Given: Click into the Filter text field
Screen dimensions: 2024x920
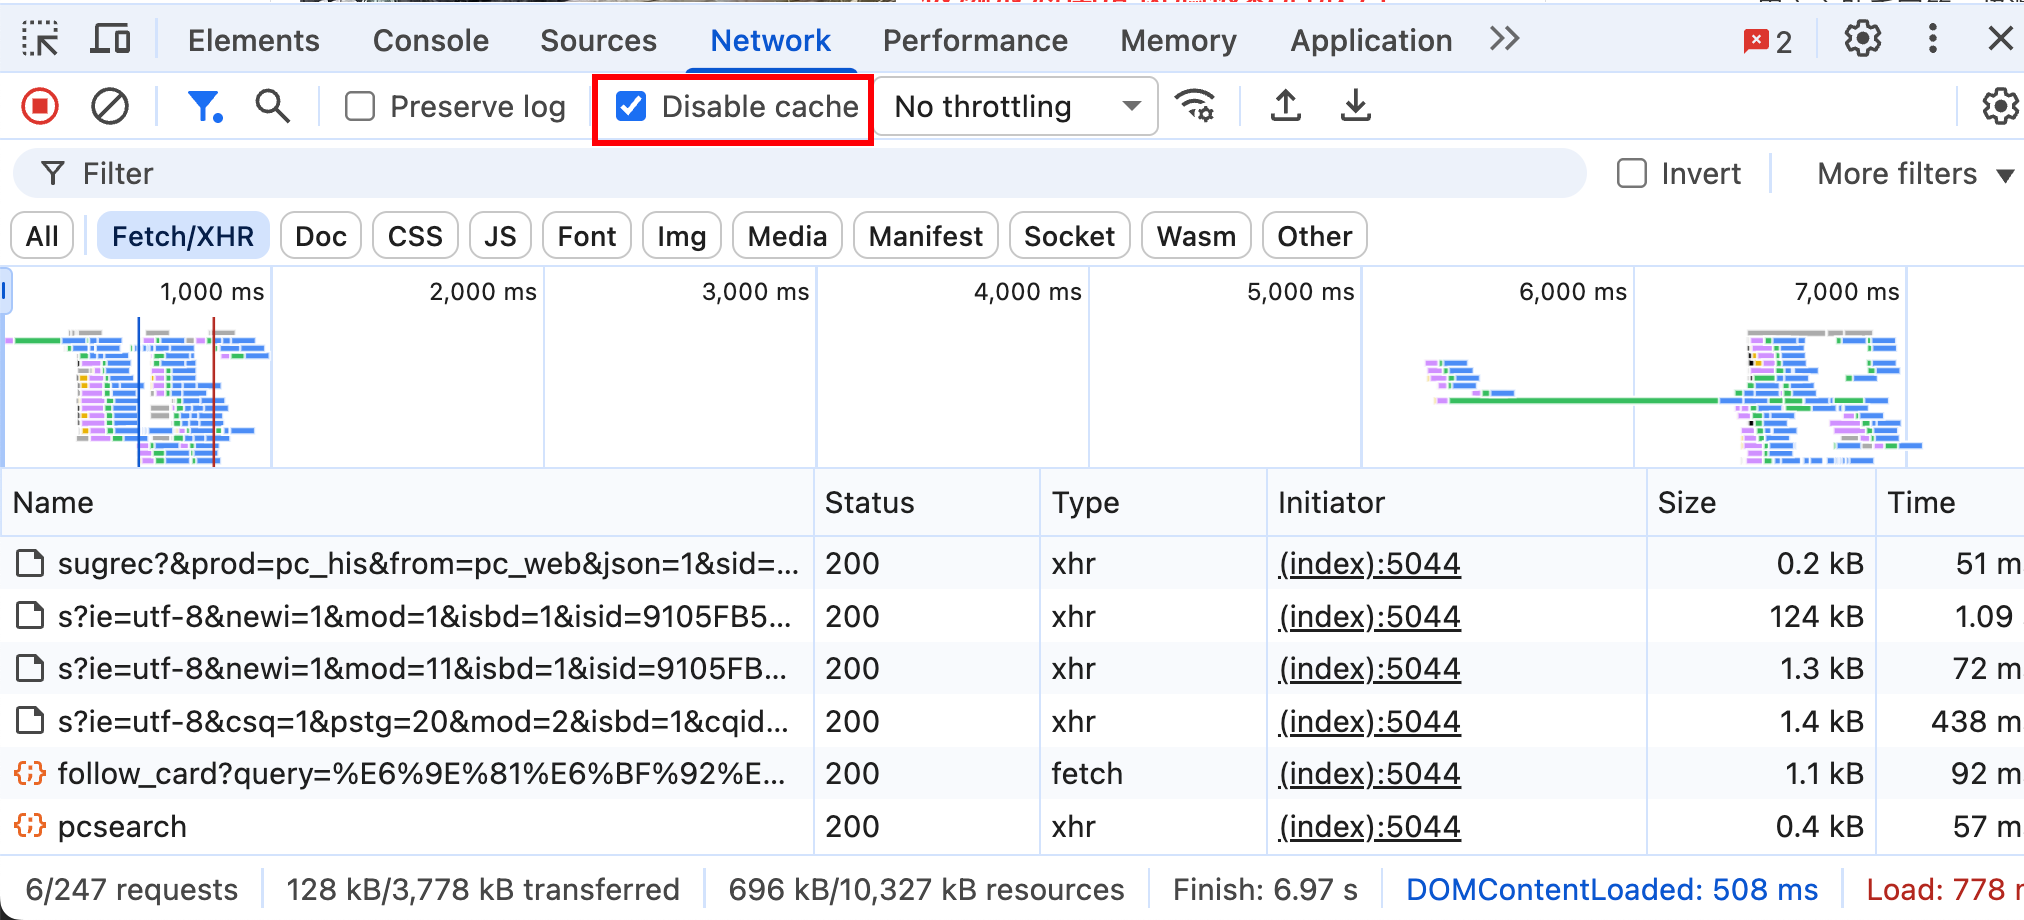Looking at the screenshot, I should coord(800,174).
